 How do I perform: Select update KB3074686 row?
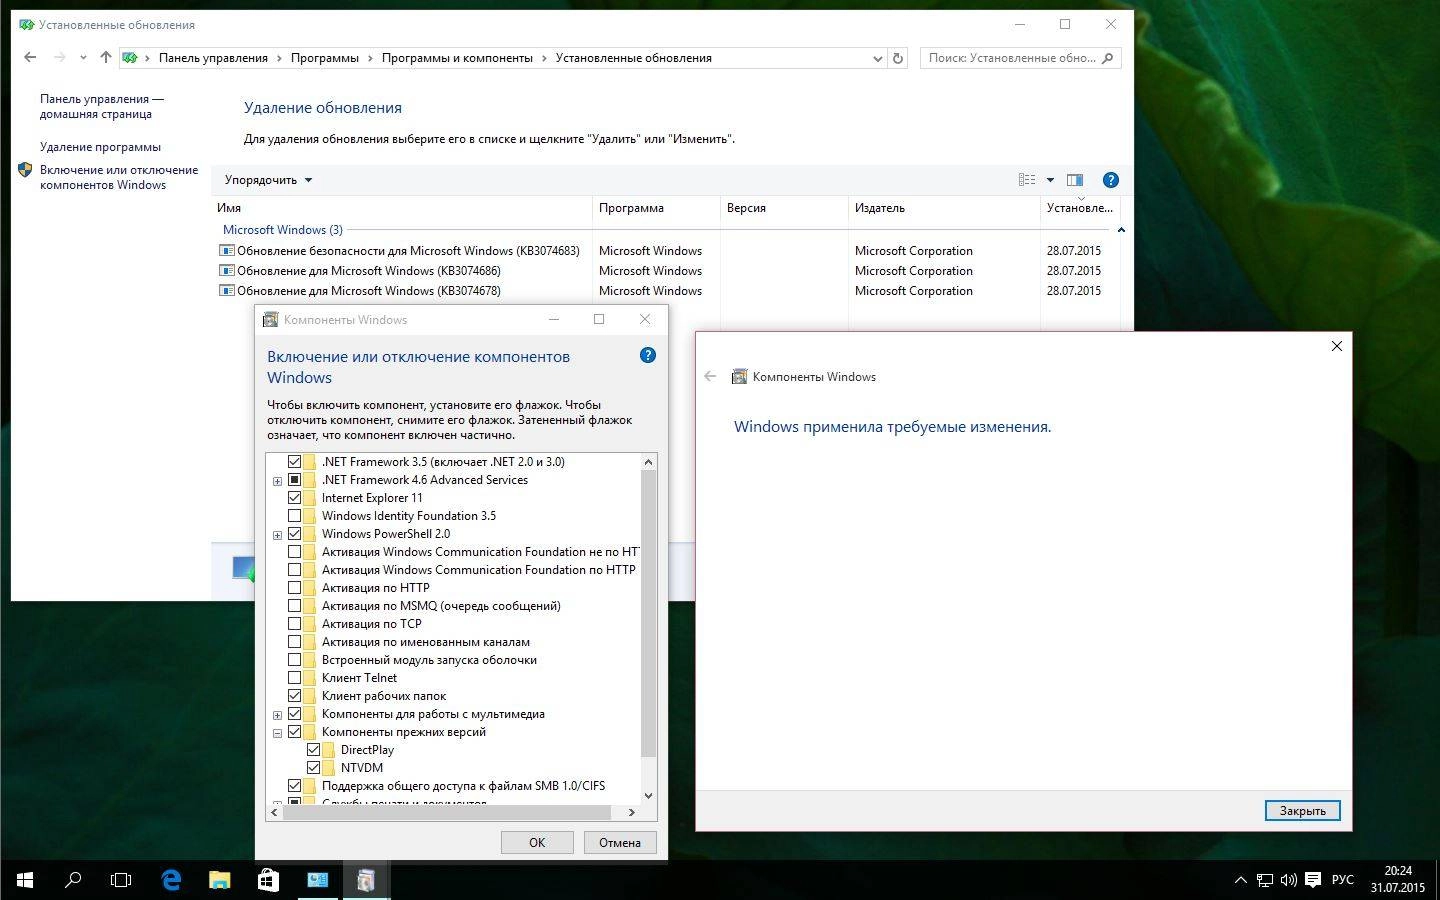[x=665, y=271]
